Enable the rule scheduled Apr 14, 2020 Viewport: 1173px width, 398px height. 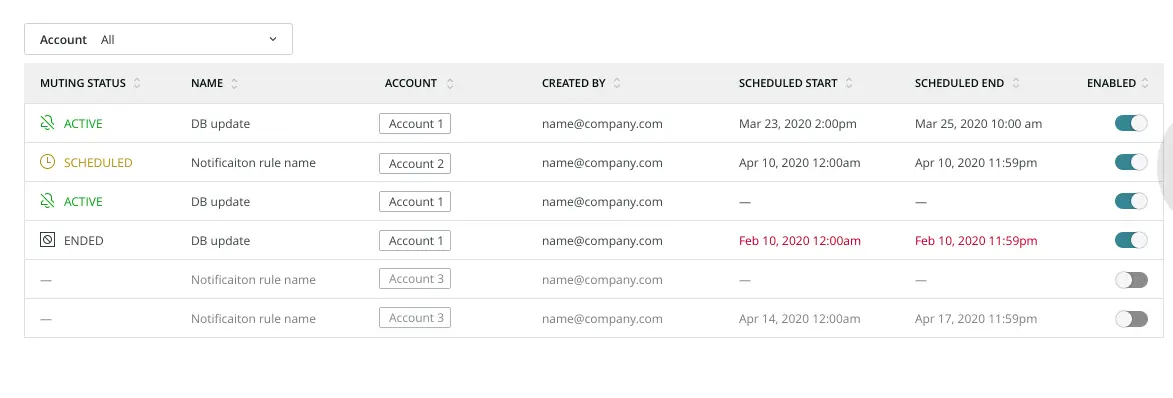pyautogui.click(x=1131, y=319)
